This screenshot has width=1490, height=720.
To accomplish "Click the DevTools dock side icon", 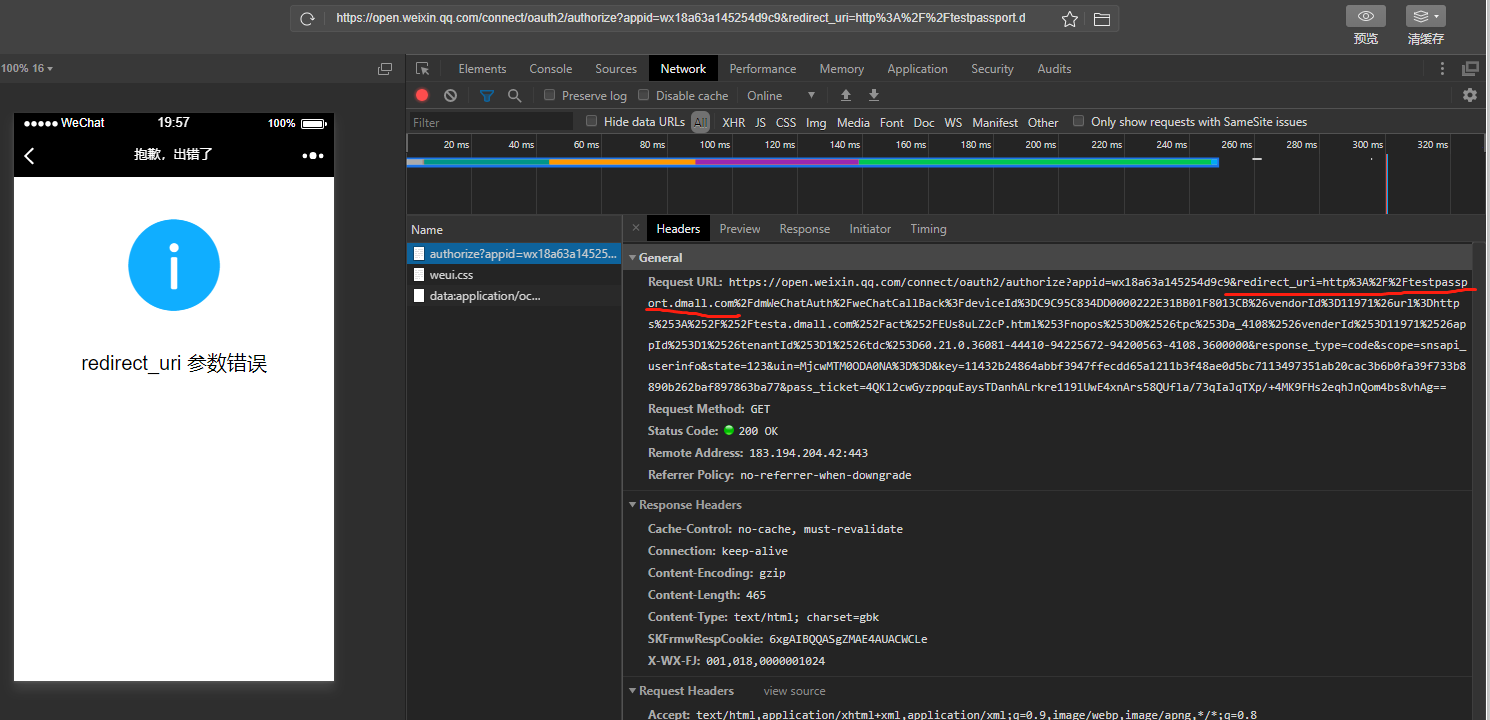I will [x=1470, y=69].
